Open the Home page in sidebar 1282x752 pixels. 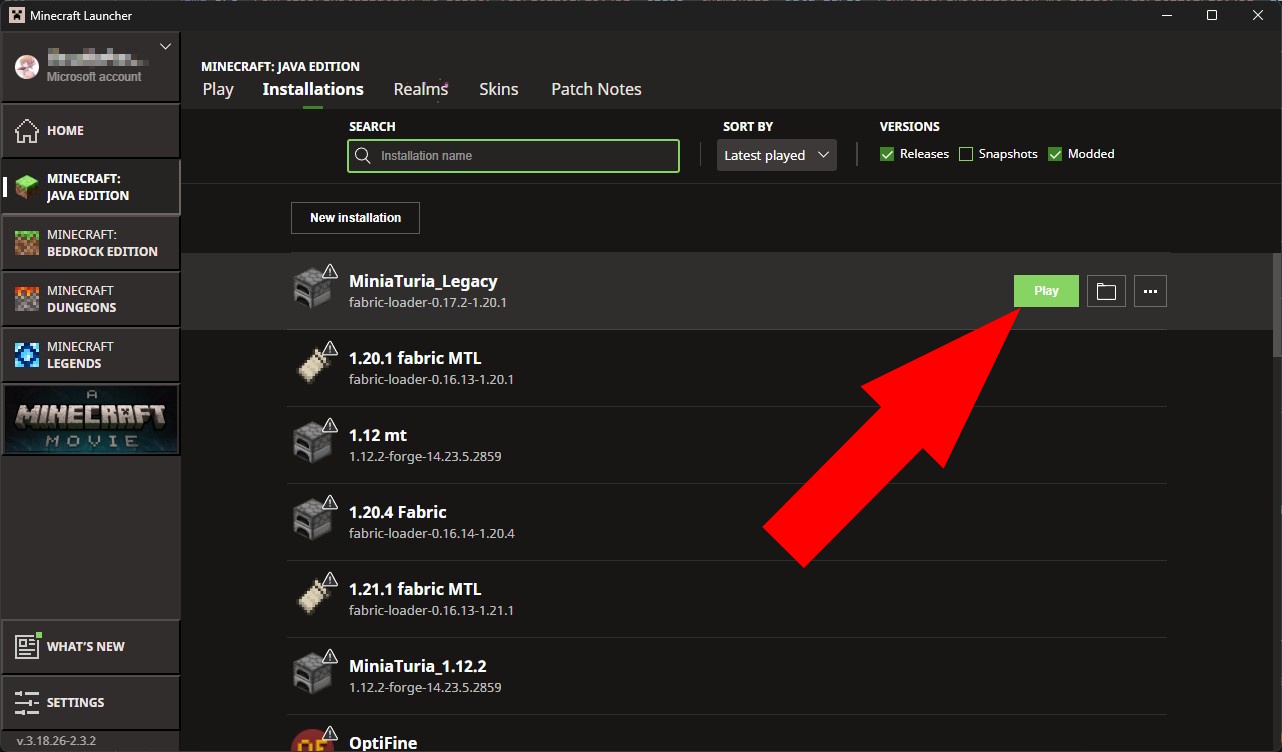pyautogui.click(x=91, y=131)
